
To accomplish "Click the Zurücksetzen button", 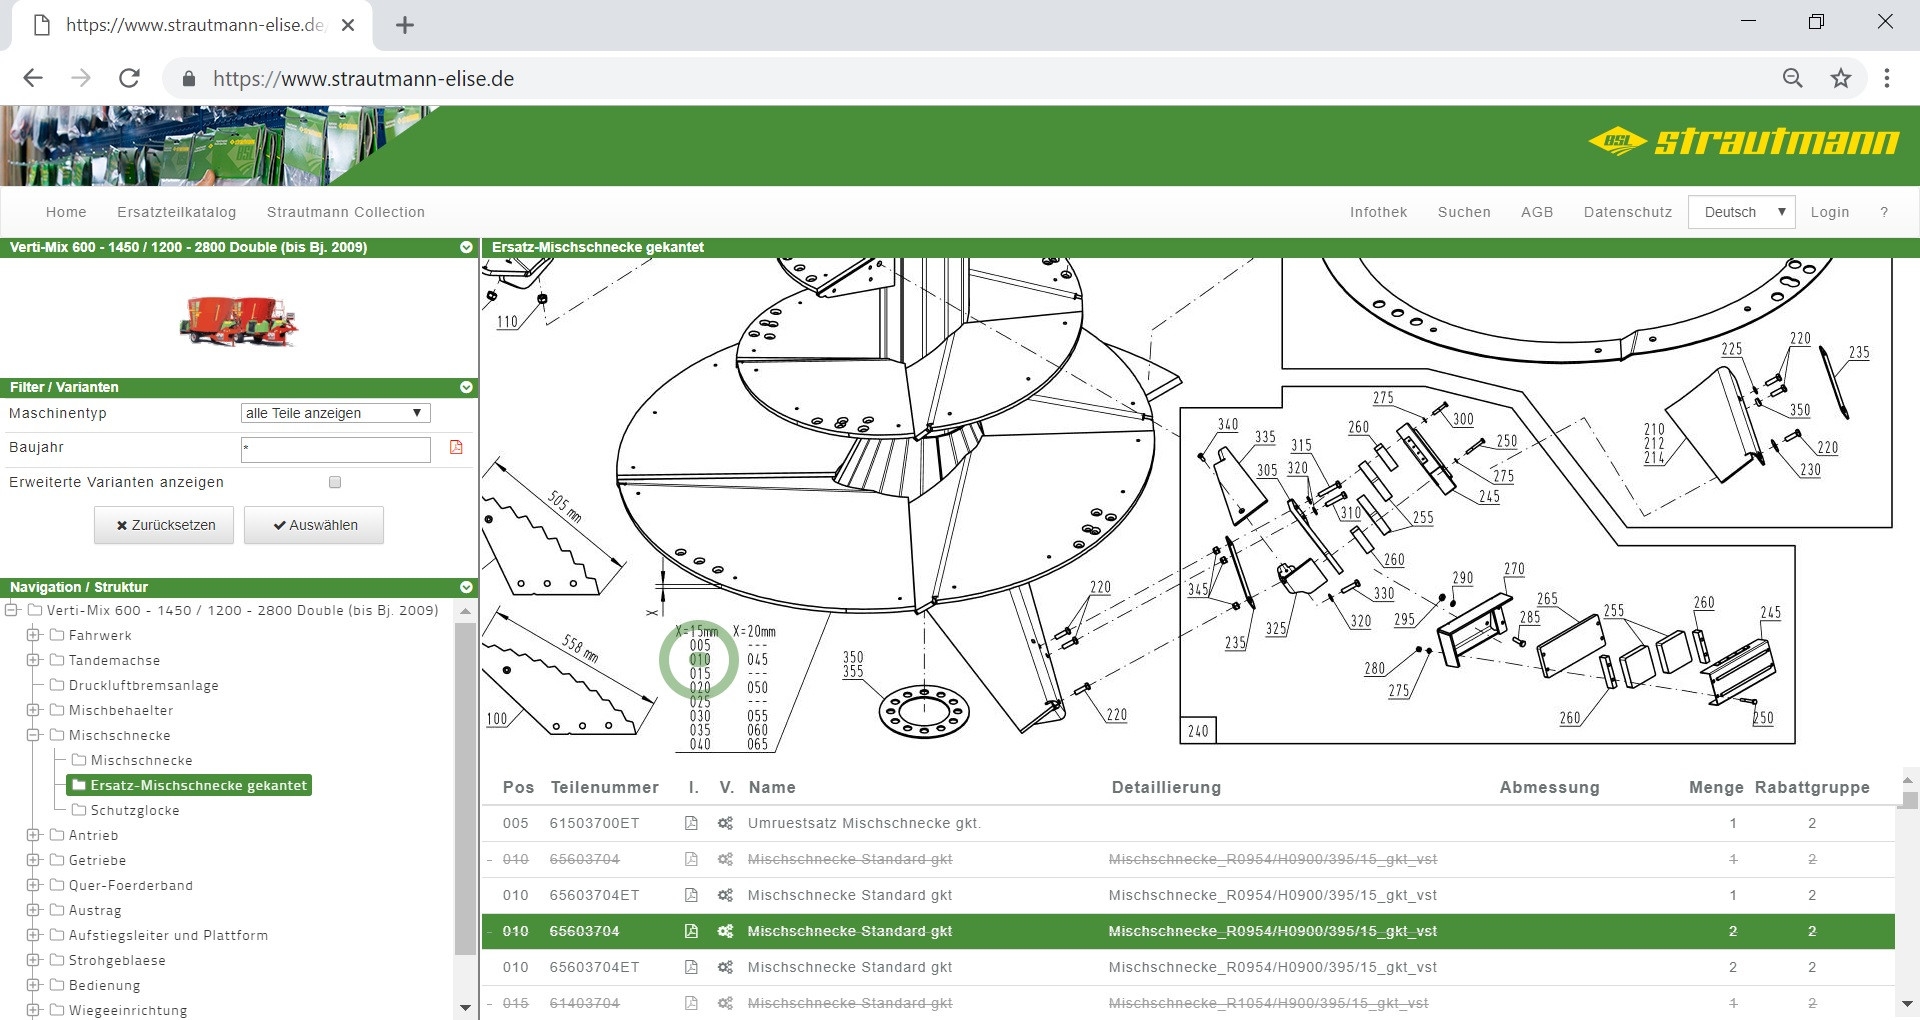I will coord(164,525).
